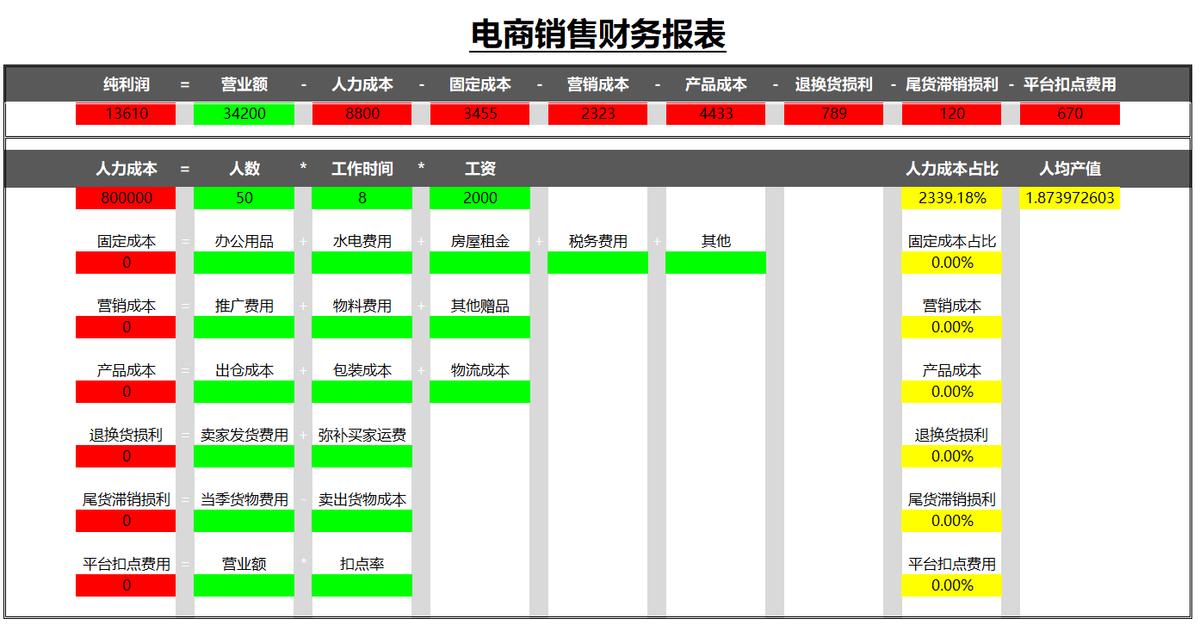The image size is (1200, 625).
Task: Click the 产品成本 cell showing 4433
Action: click(x=713, y=113)
